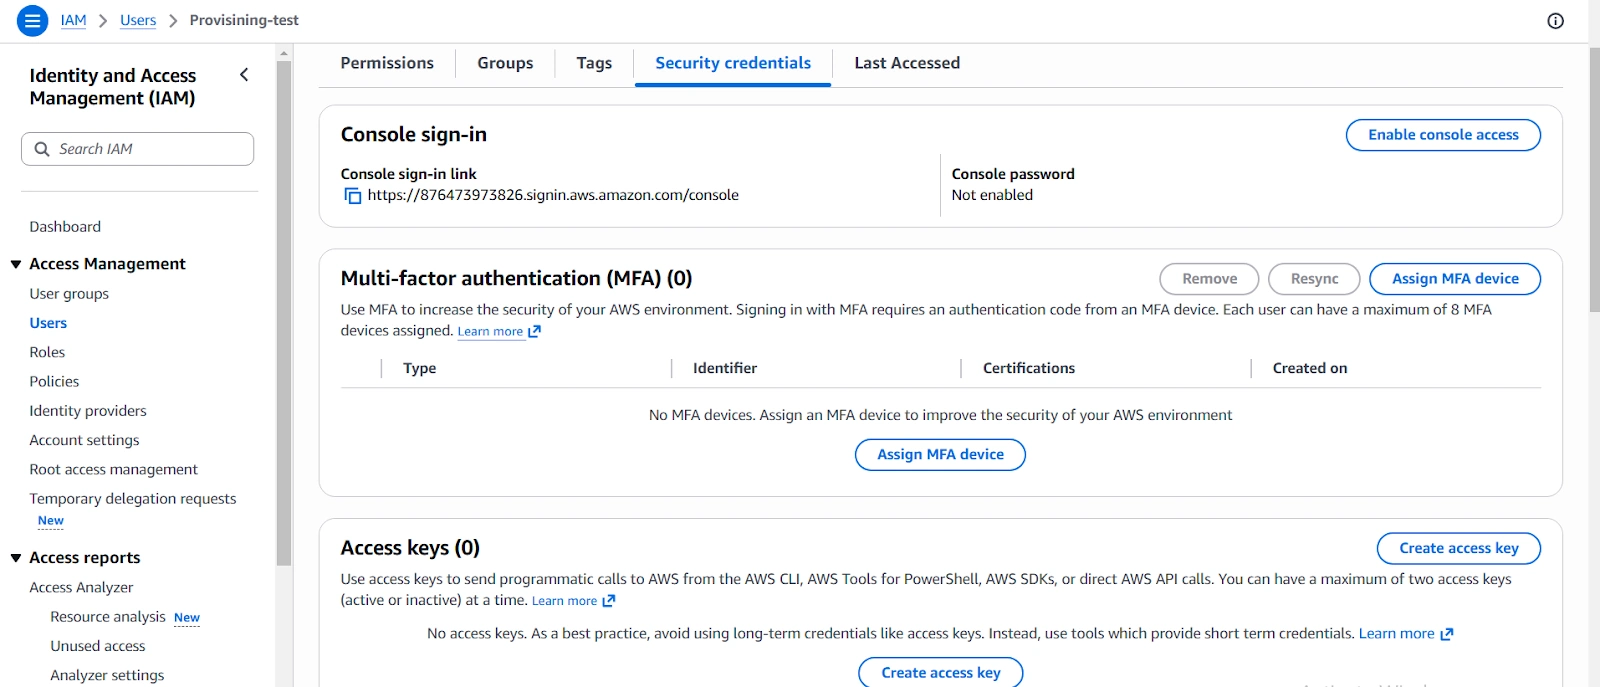
Task: Open User groups in the sidebar
Action: [x=69, y=294]
